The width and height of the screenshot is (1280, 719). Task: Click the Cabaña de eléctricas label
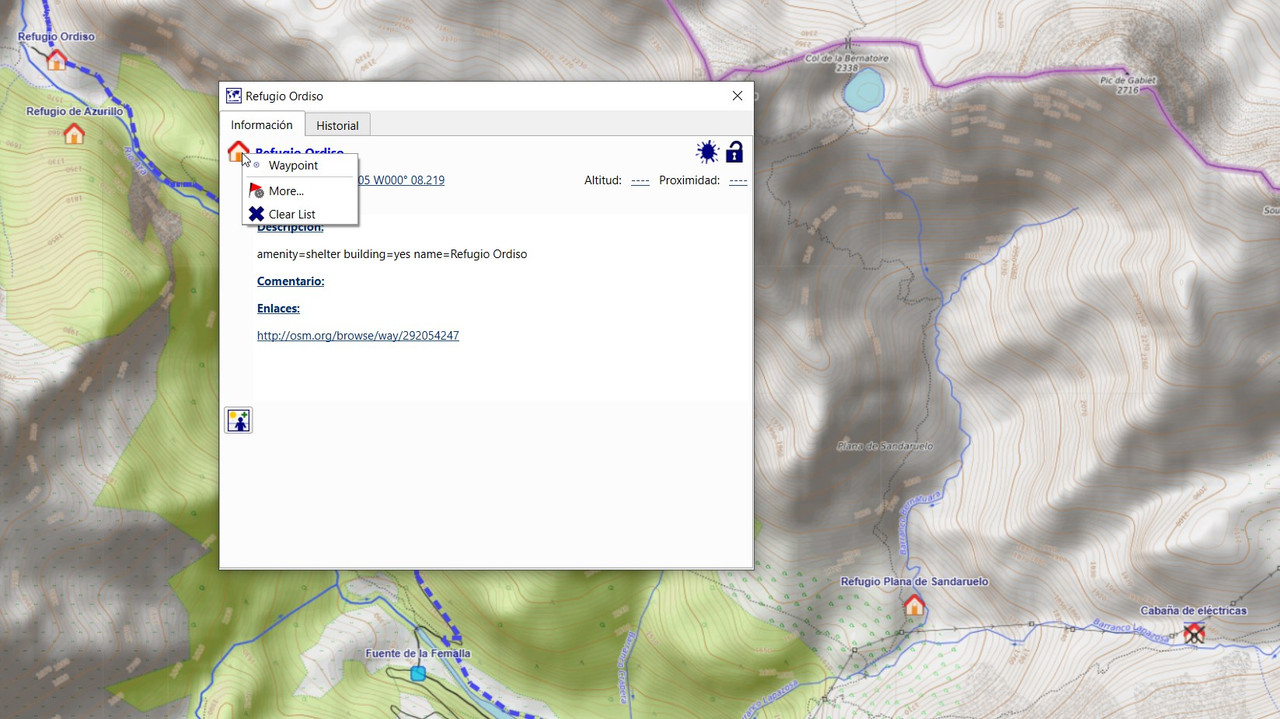(x=1194, y=610)
